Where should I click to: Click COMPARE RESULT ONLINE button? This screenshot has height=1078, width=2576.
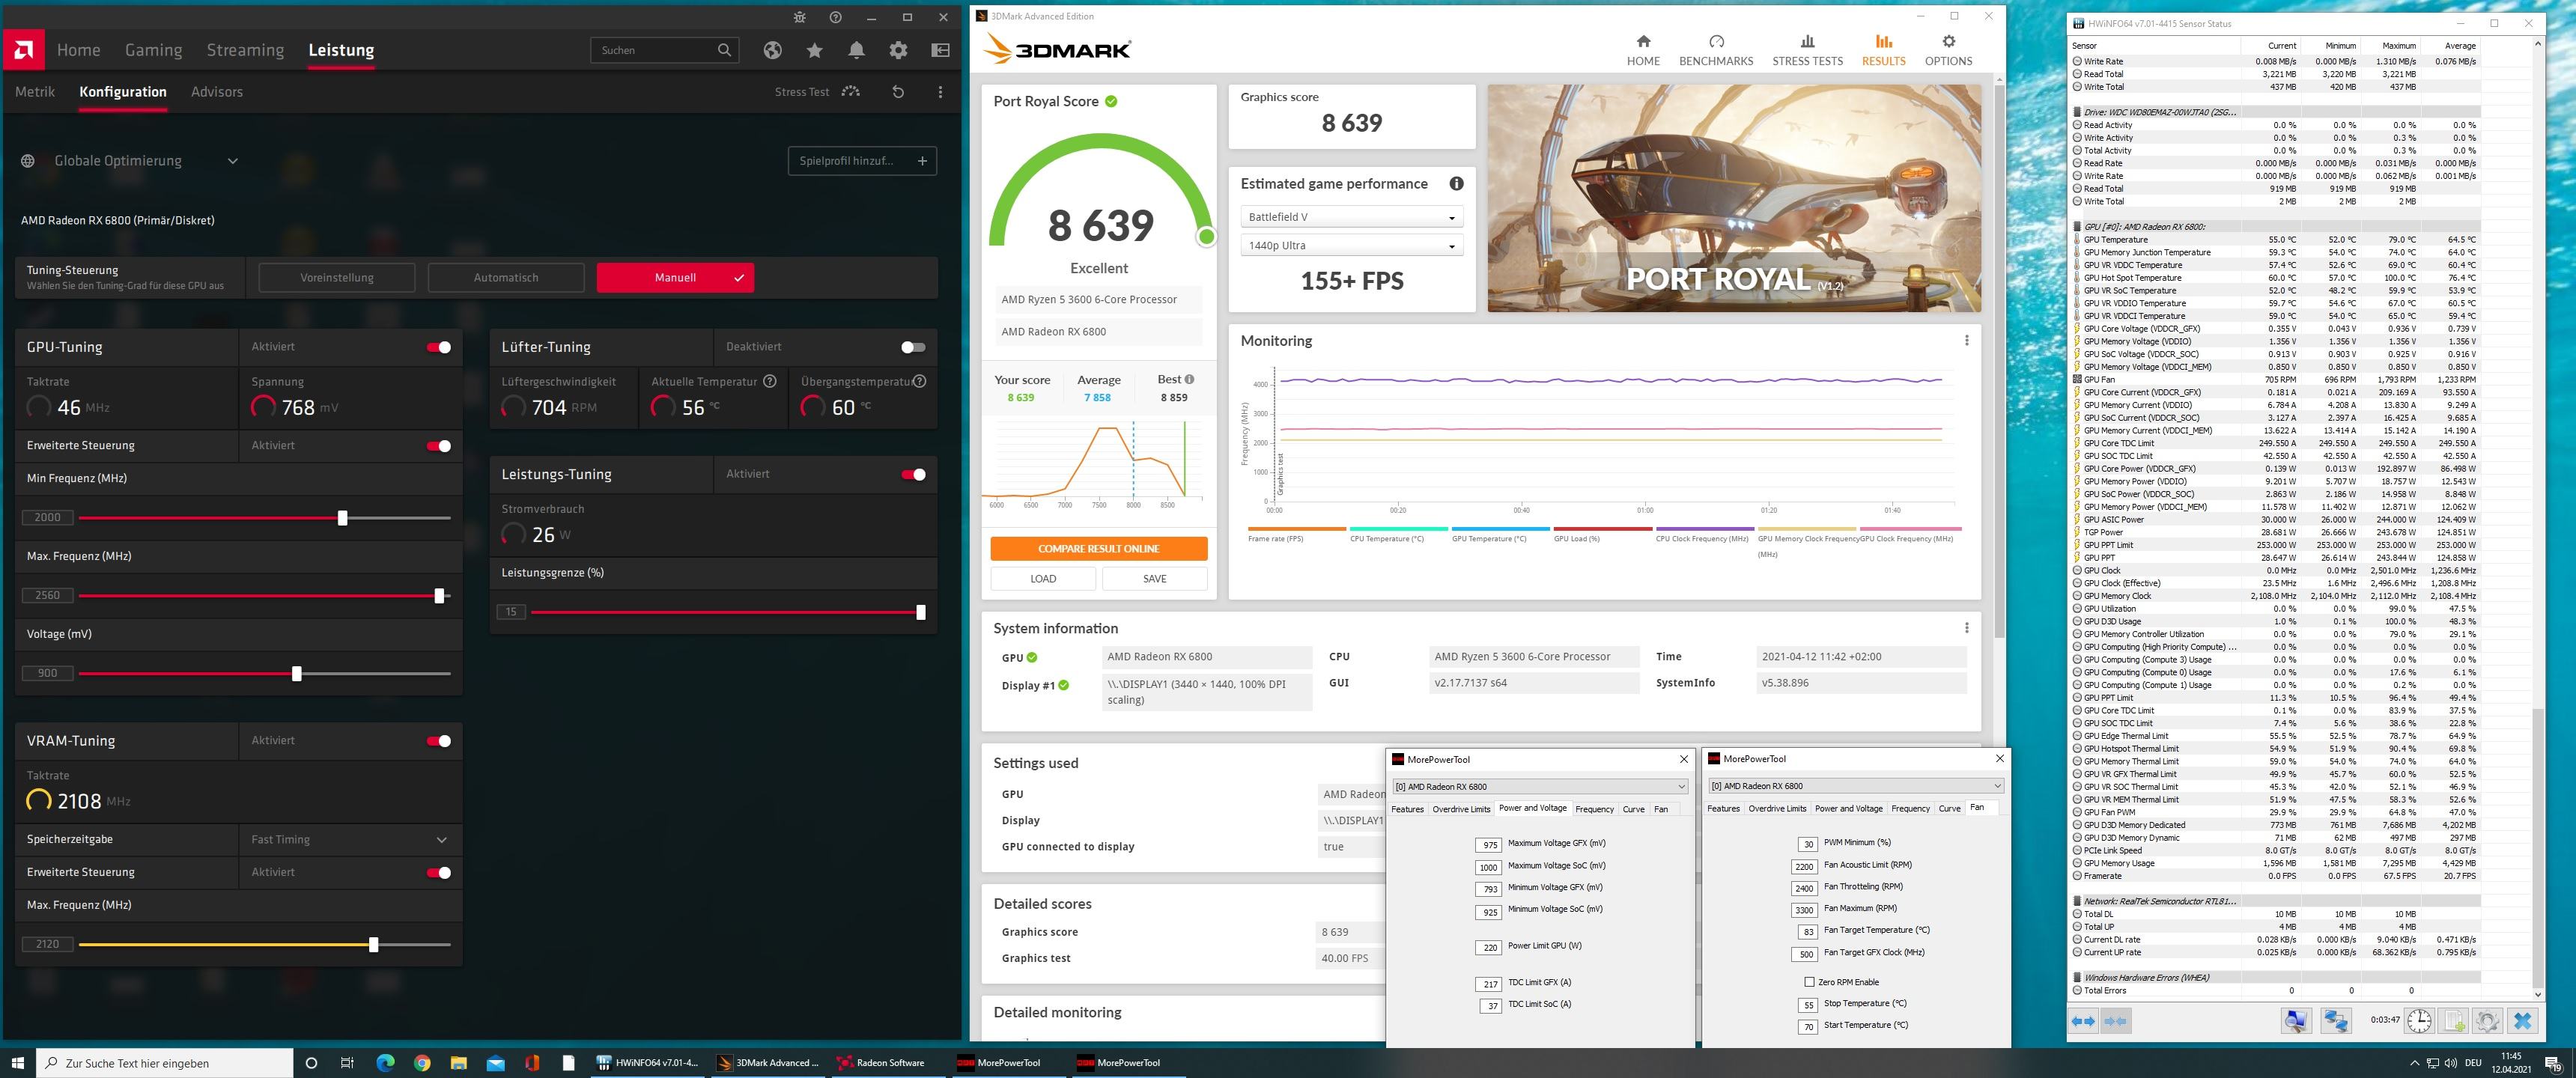tap(1098, 549)
